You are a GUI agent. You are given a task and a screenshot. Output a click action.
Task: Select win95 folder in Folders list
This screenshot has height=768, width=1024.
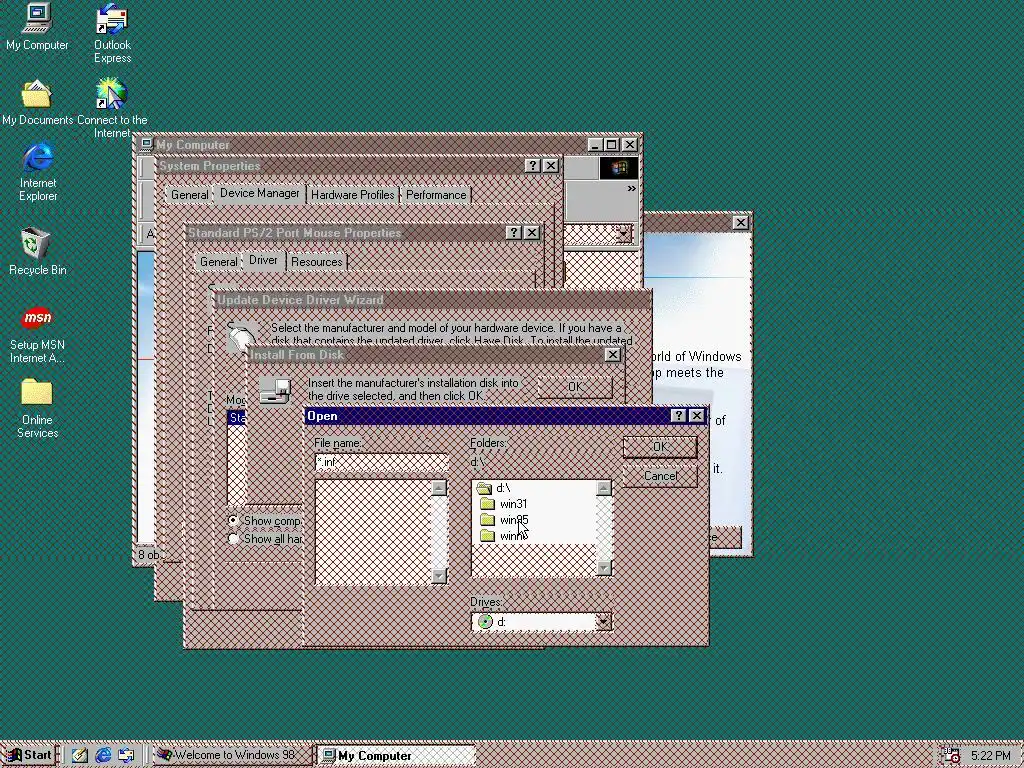coord(504,520)
